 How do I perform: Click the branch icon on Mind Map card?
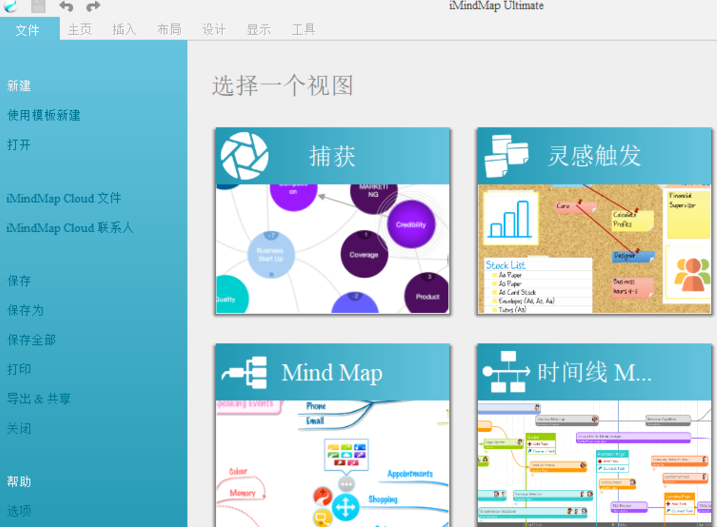click(x=245, y=372)
